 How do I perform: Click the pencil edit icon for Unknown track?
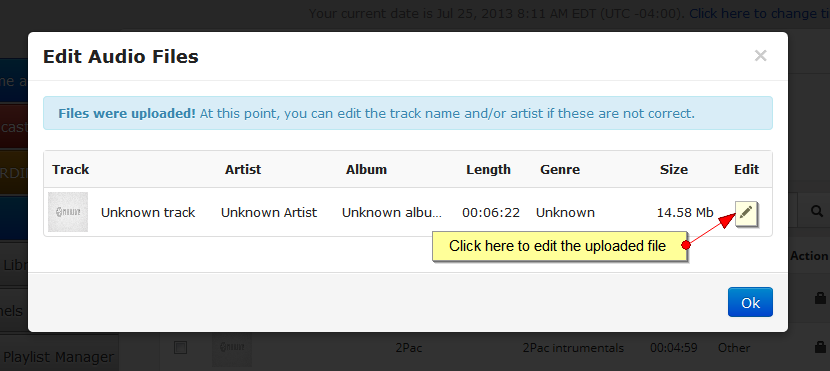point(747,214)
